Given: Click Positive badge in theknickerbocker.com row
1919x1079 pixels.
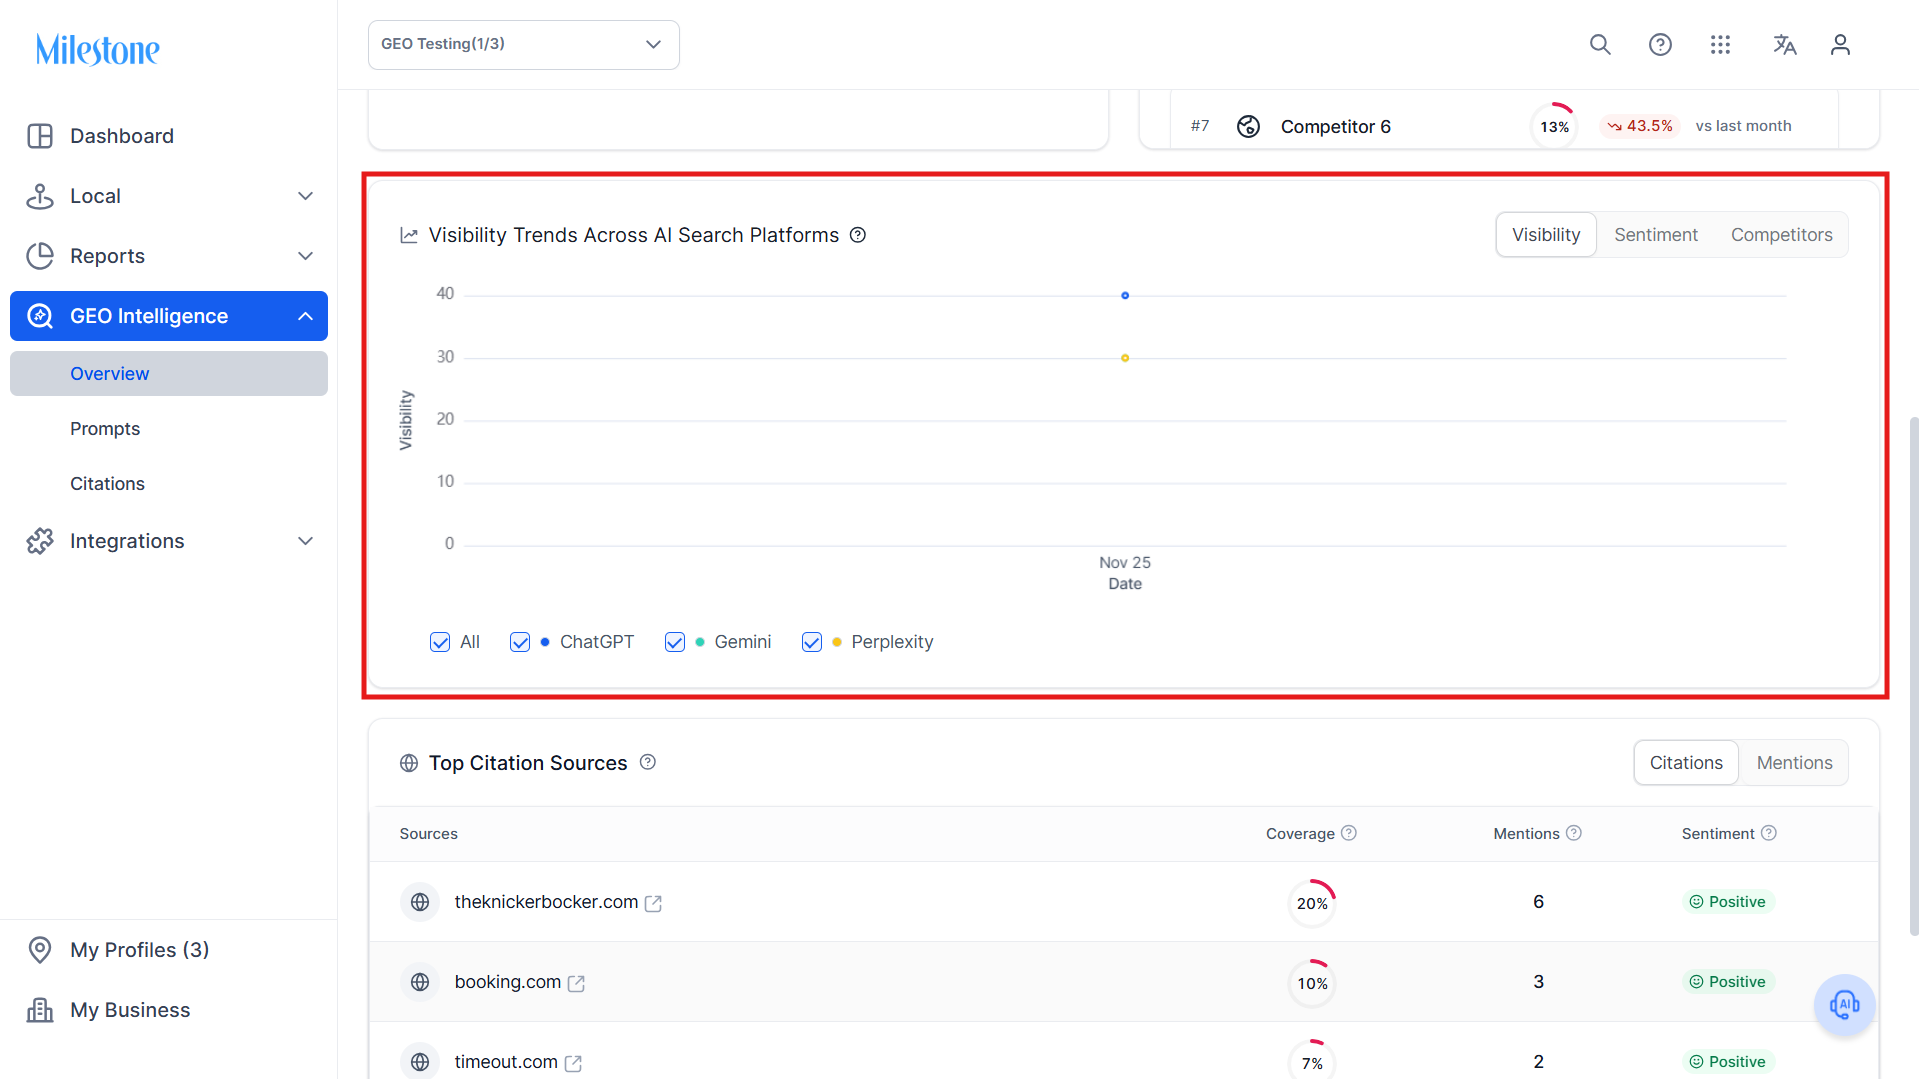Looking at the screenshot, I should [1728, 902].
